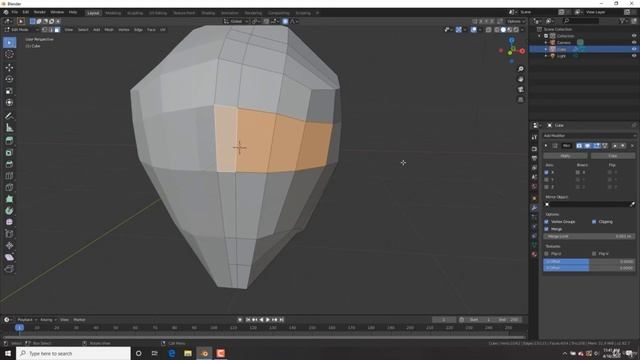Activate the Inset Faces tool
Image resolution: width=640 pixels, height=360 pixels.
tap(9, 153)
